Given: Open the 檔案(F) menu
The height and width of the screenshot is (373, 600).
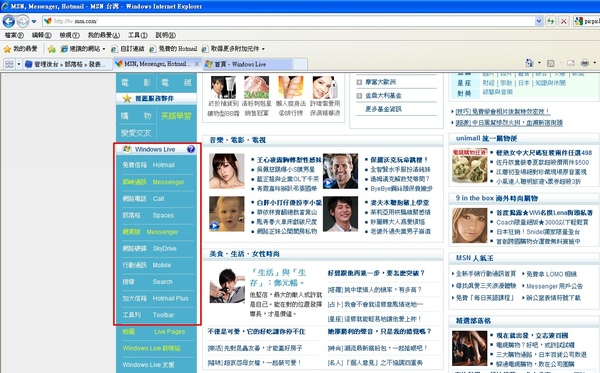Looking at the screenshot, I should 14,35.
